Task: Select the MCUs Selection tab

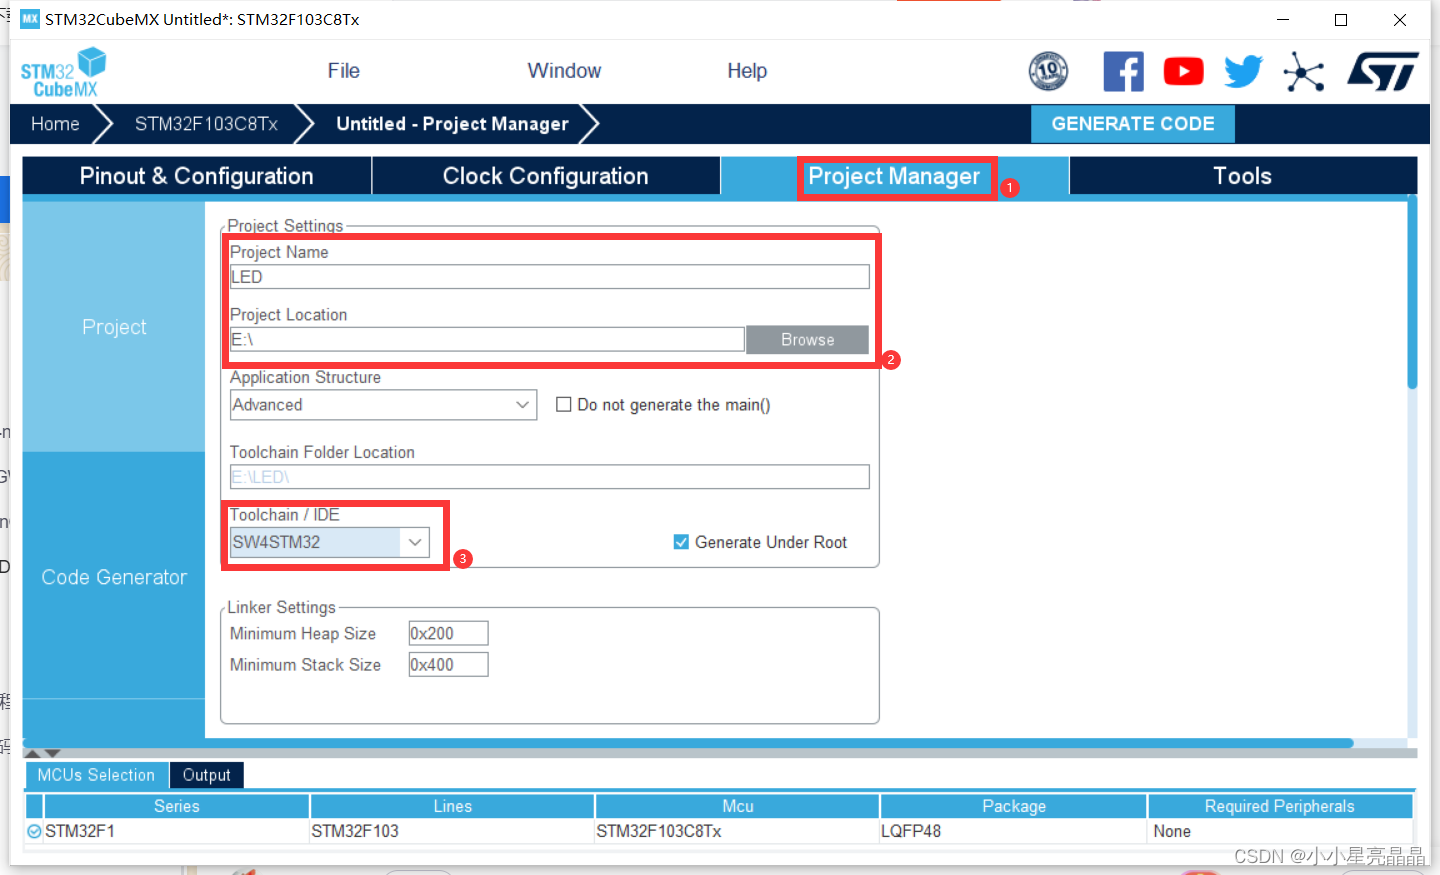Action: tap(96, 775)
